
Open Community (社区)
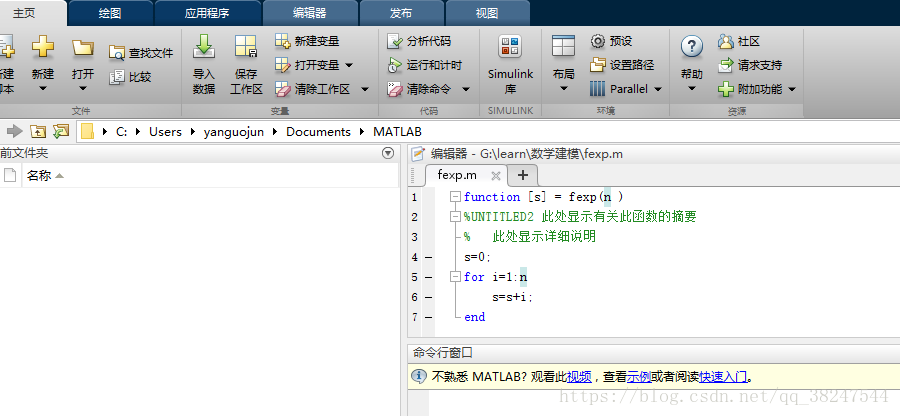coord(739,41)
